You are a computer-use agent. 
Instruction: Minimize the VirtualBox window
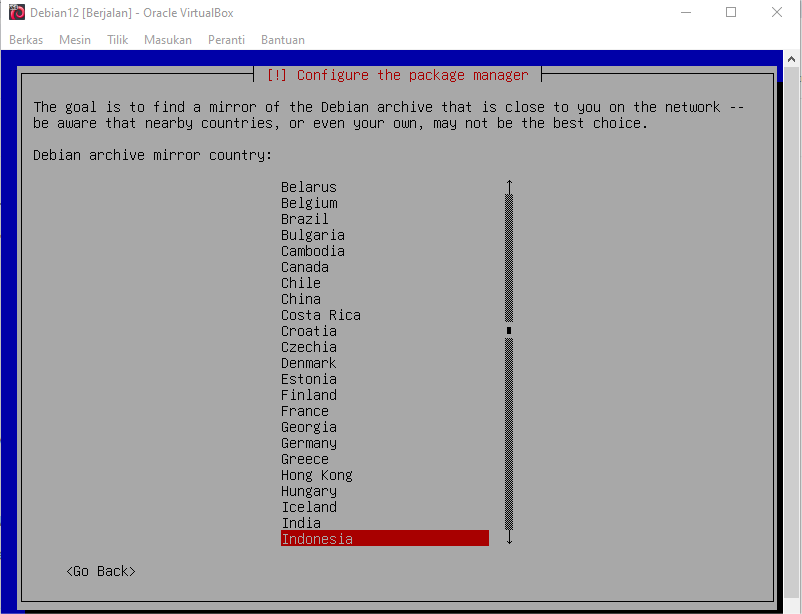click(x=685, y=13)
